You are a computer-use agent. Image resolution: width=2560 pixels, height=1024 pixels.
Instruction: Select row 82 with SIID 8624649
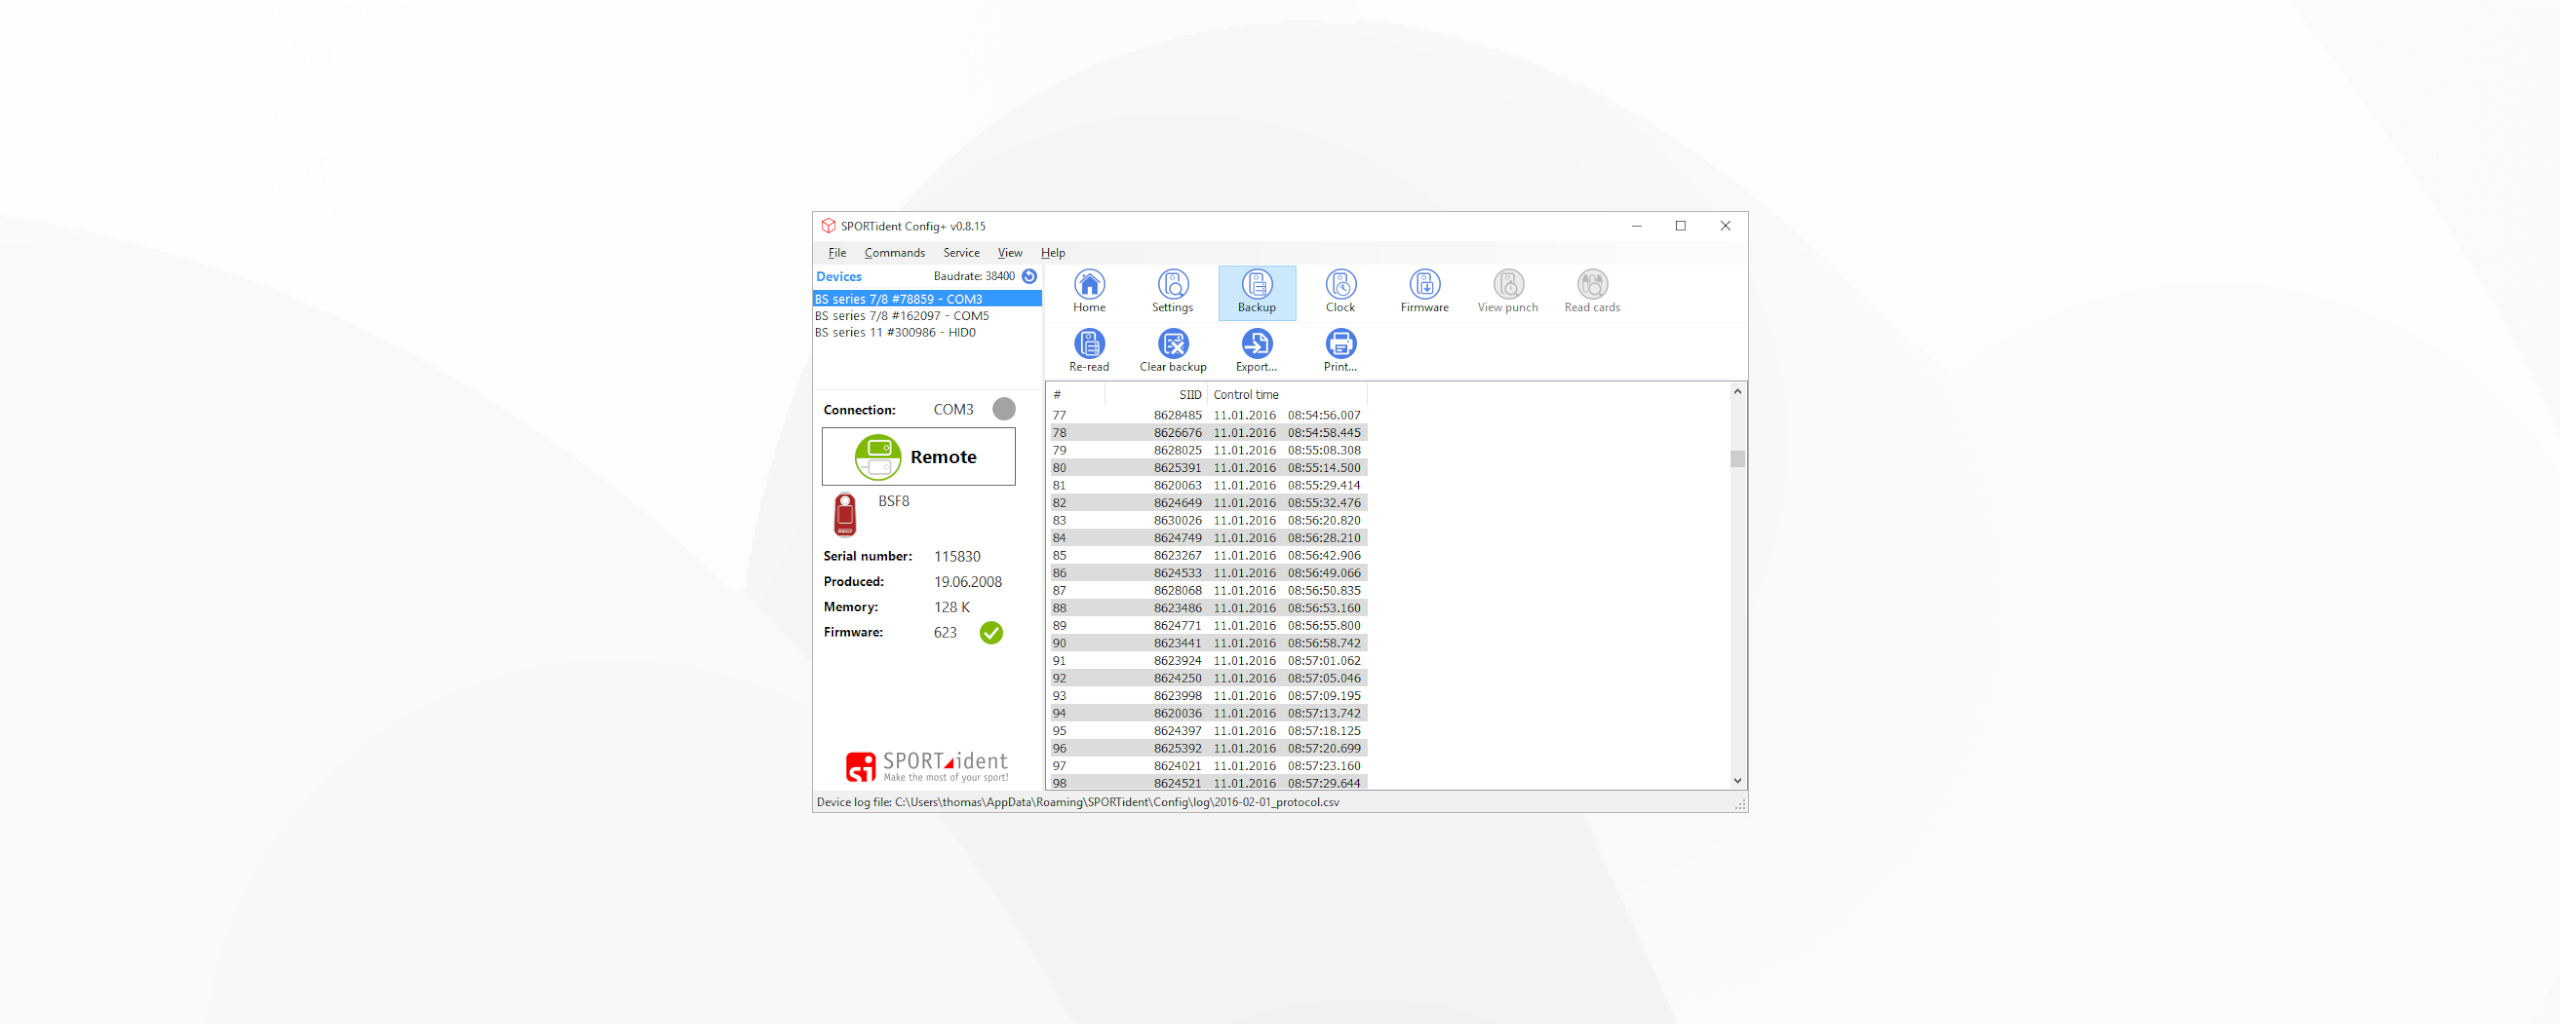coord(1207,503)
